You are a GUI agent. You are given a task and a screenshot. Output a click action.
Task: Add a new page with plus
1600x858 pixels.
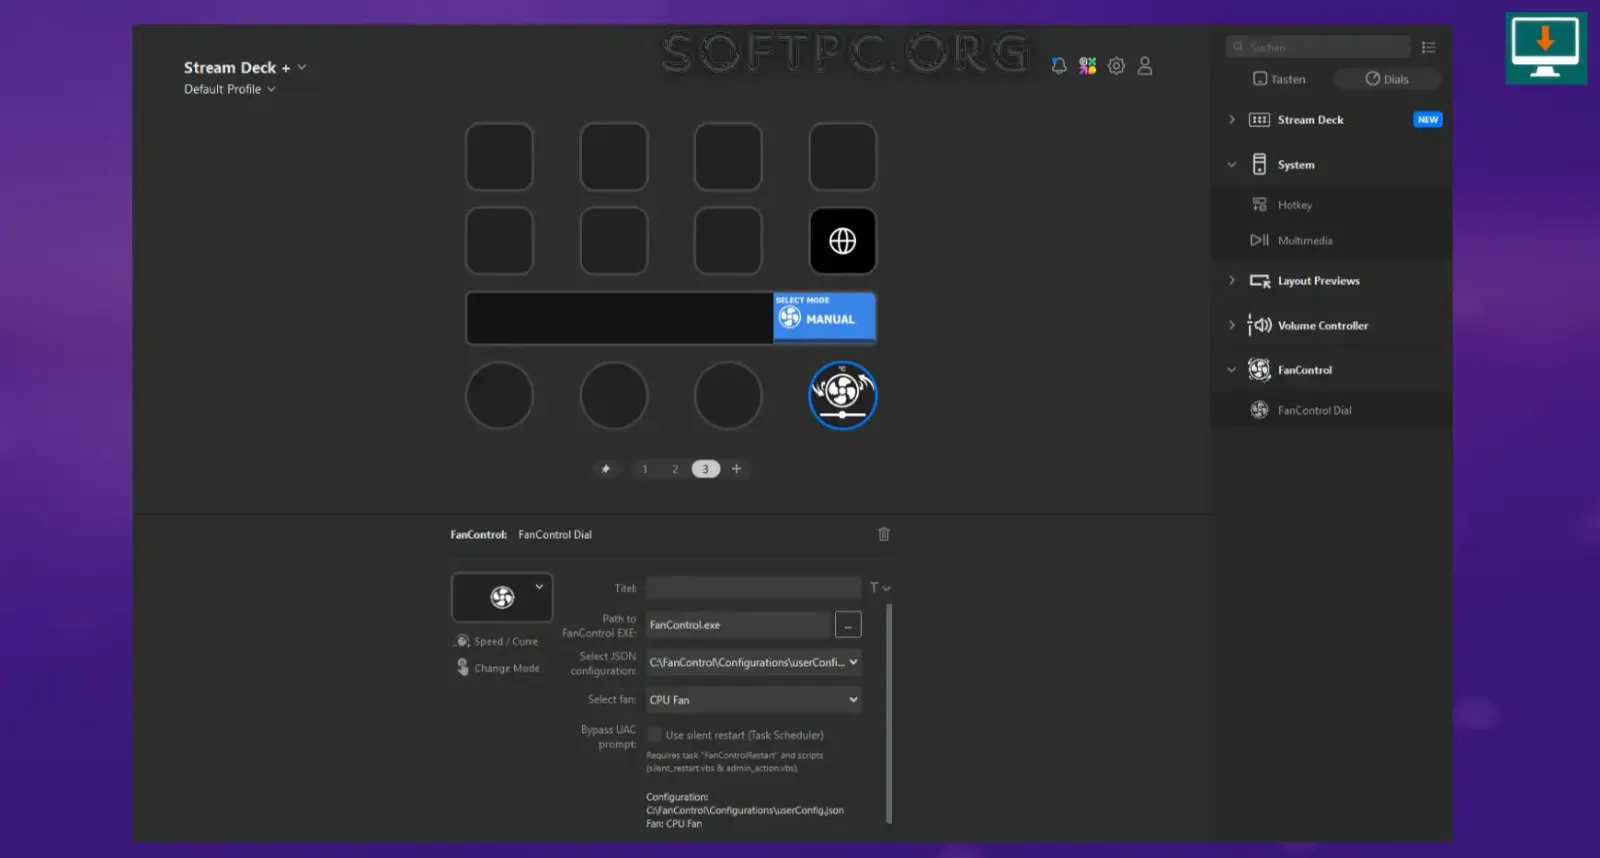737,469
